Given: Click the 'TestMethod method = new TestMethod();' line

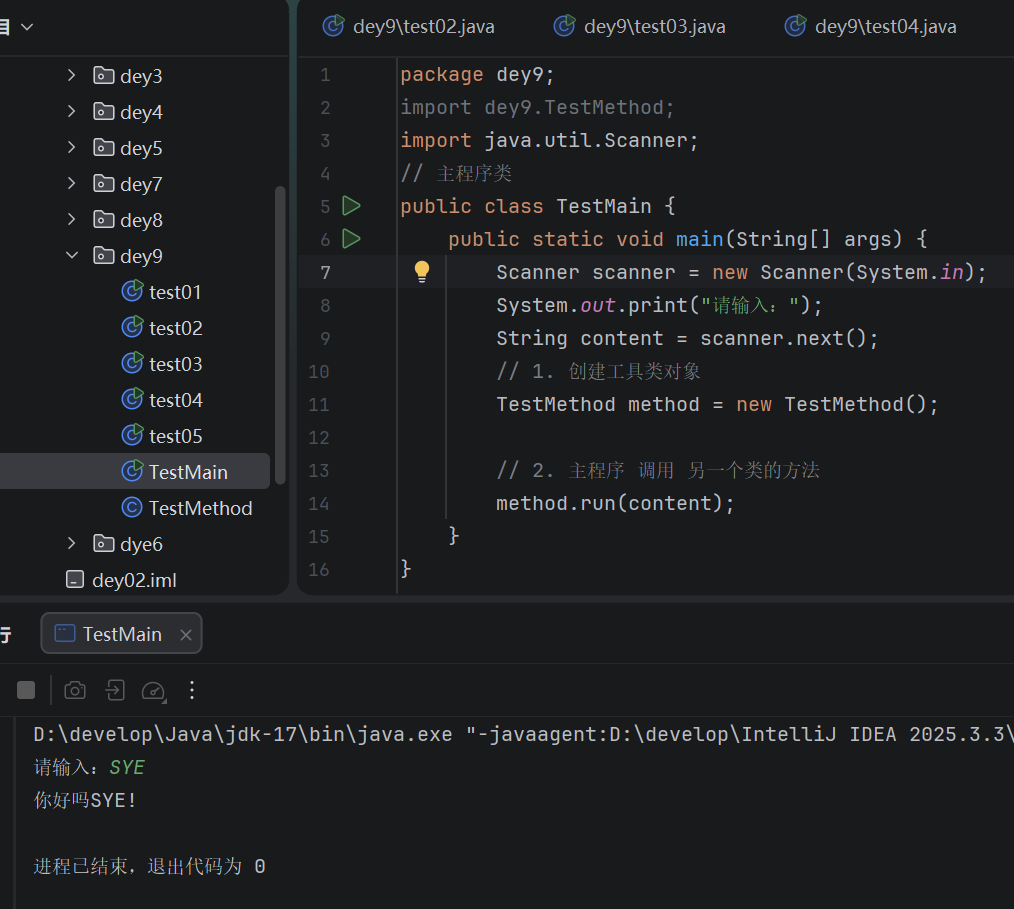Looking at the screenshot, I should 717,404.
